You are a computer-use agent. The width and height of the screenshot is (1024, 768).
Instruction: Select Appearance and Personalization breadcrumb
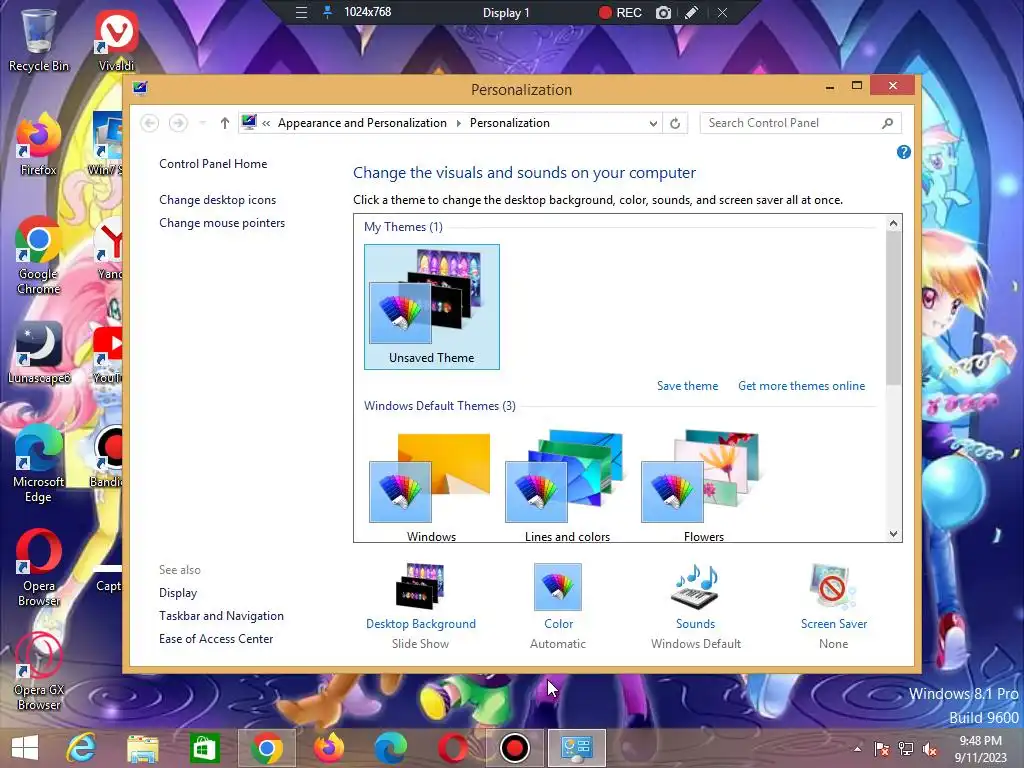(x=362, y=123)
